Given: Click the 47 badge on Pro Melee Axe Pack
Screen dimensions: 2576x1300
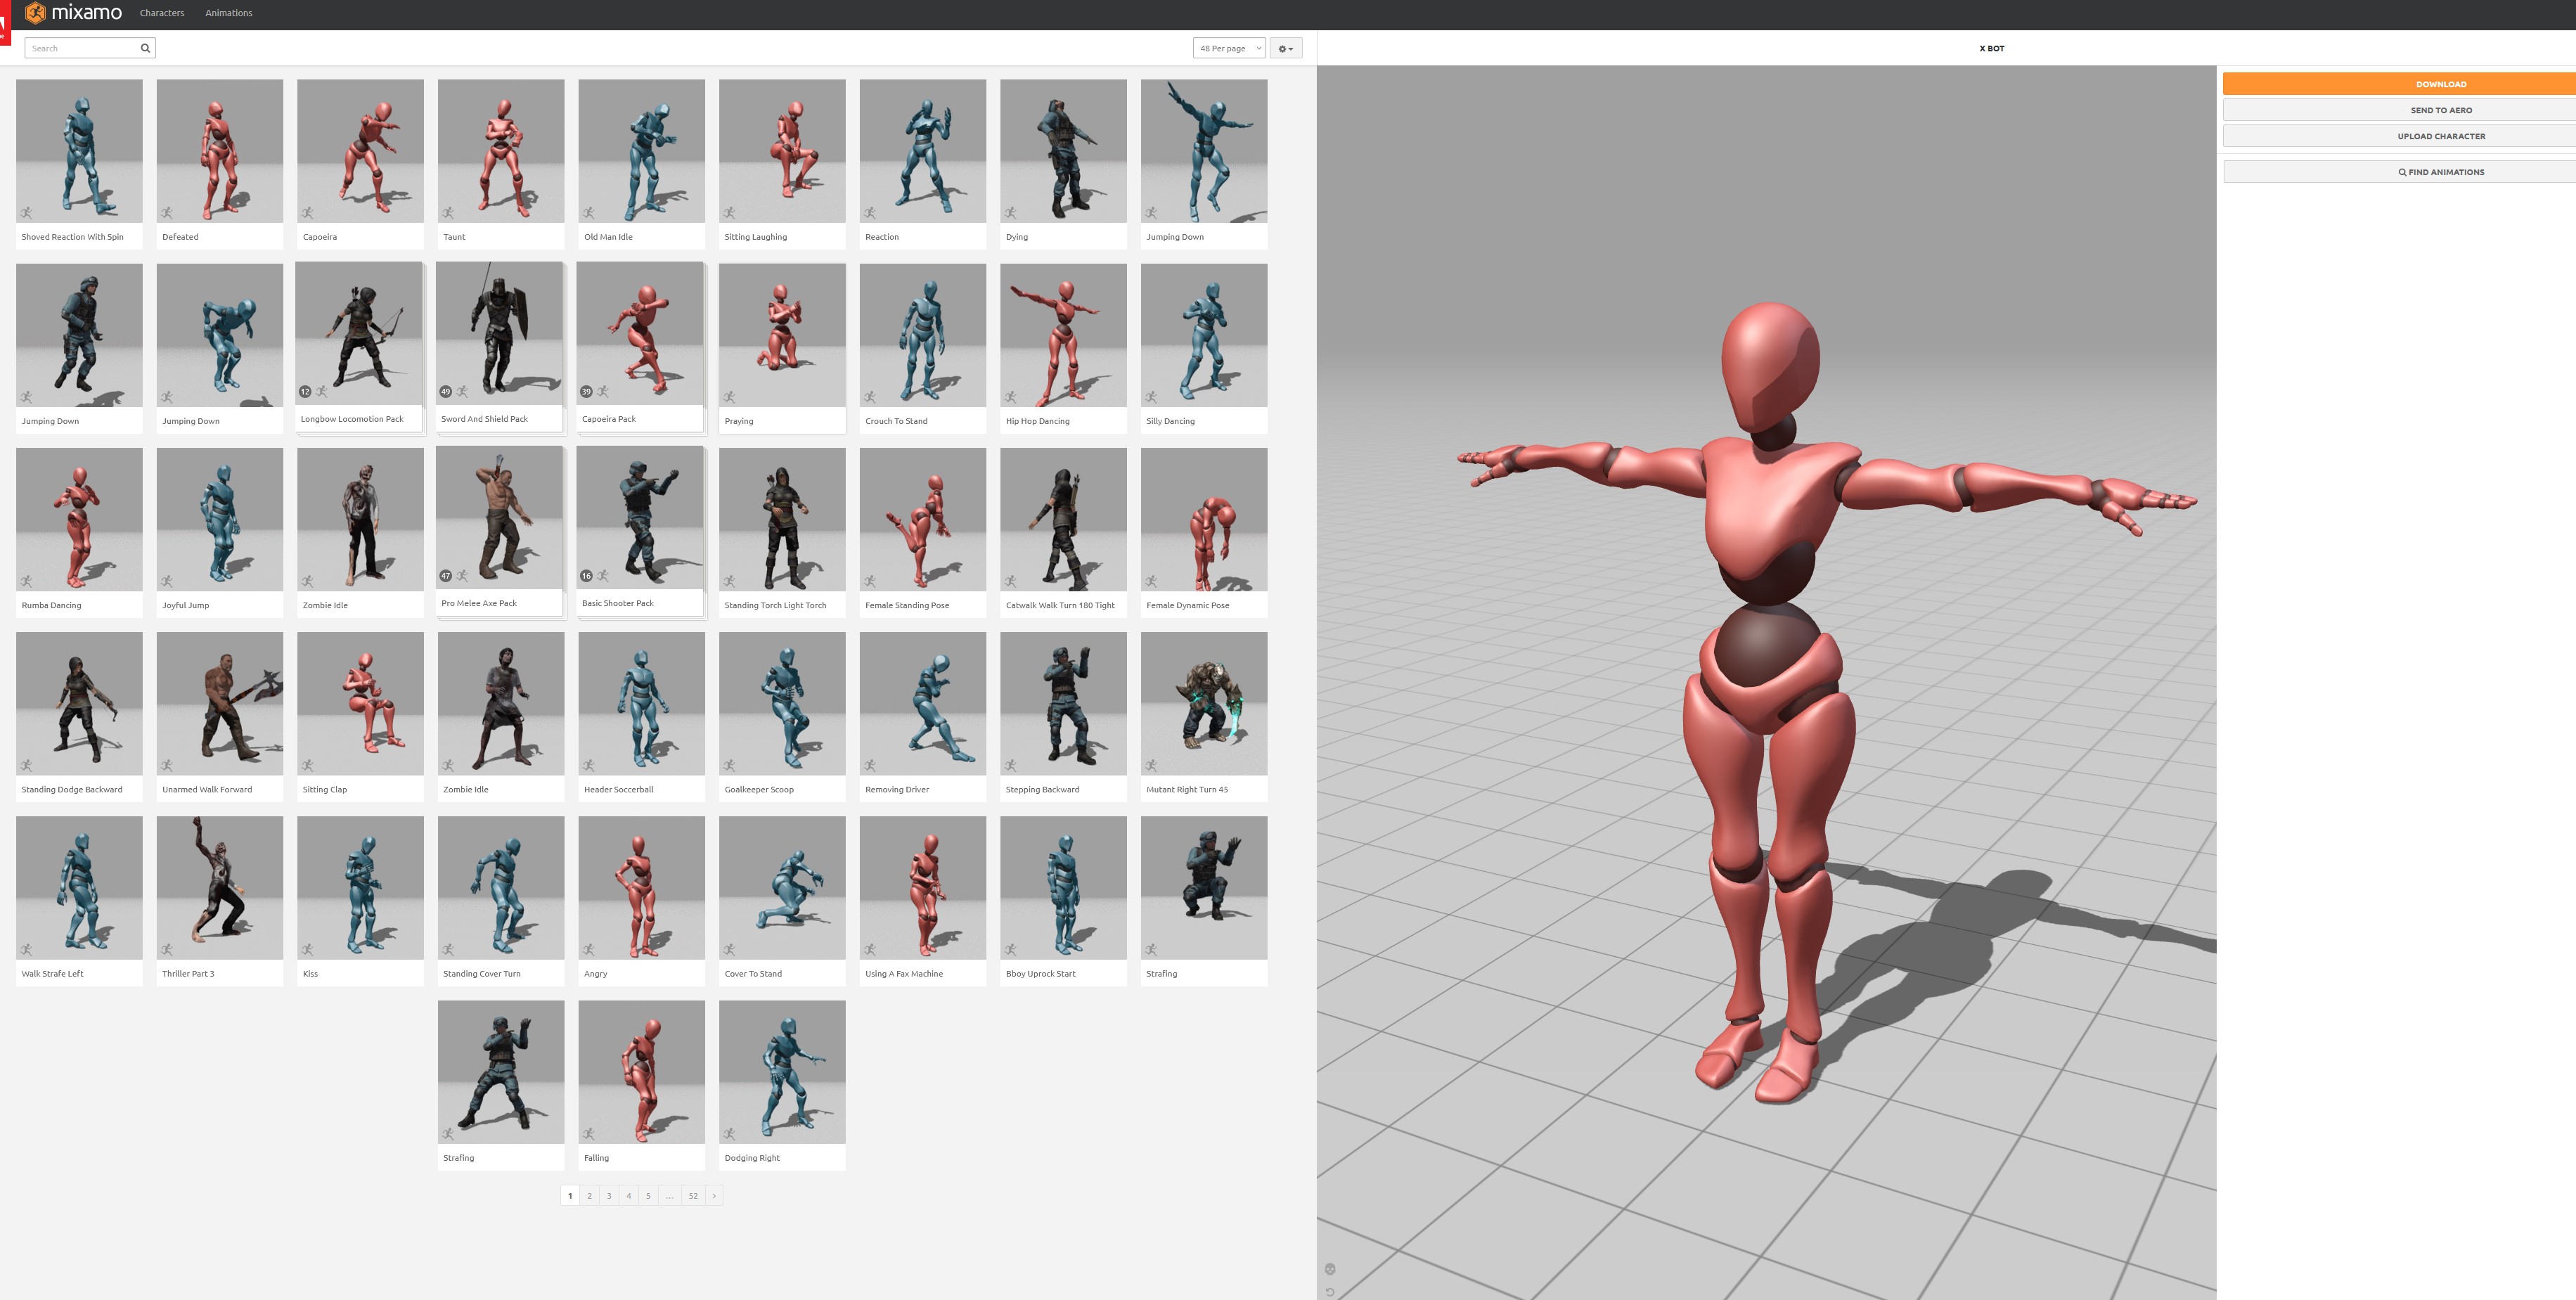Looking at the screenshot, I should (446, 576).
